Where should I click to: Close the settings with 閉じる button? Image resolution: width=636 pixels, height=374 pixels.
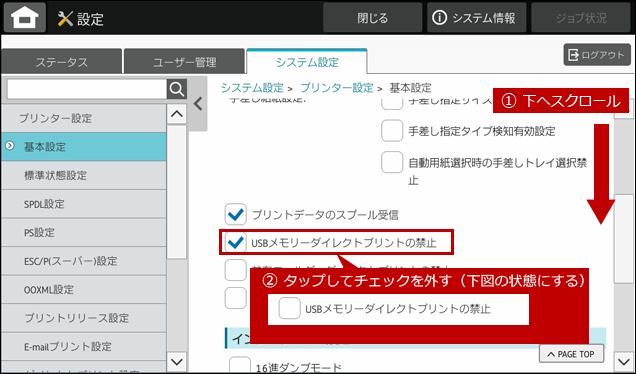(373, 18)
